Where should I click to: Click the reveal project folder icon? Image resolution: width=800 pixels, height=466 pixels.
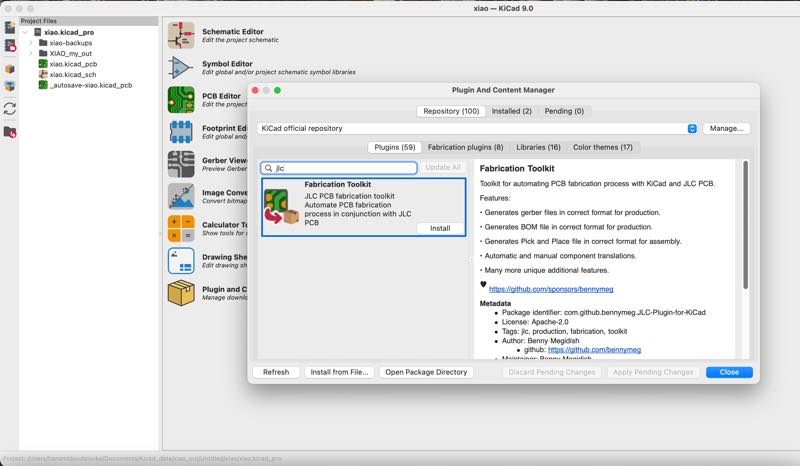(x=10, y=132)
